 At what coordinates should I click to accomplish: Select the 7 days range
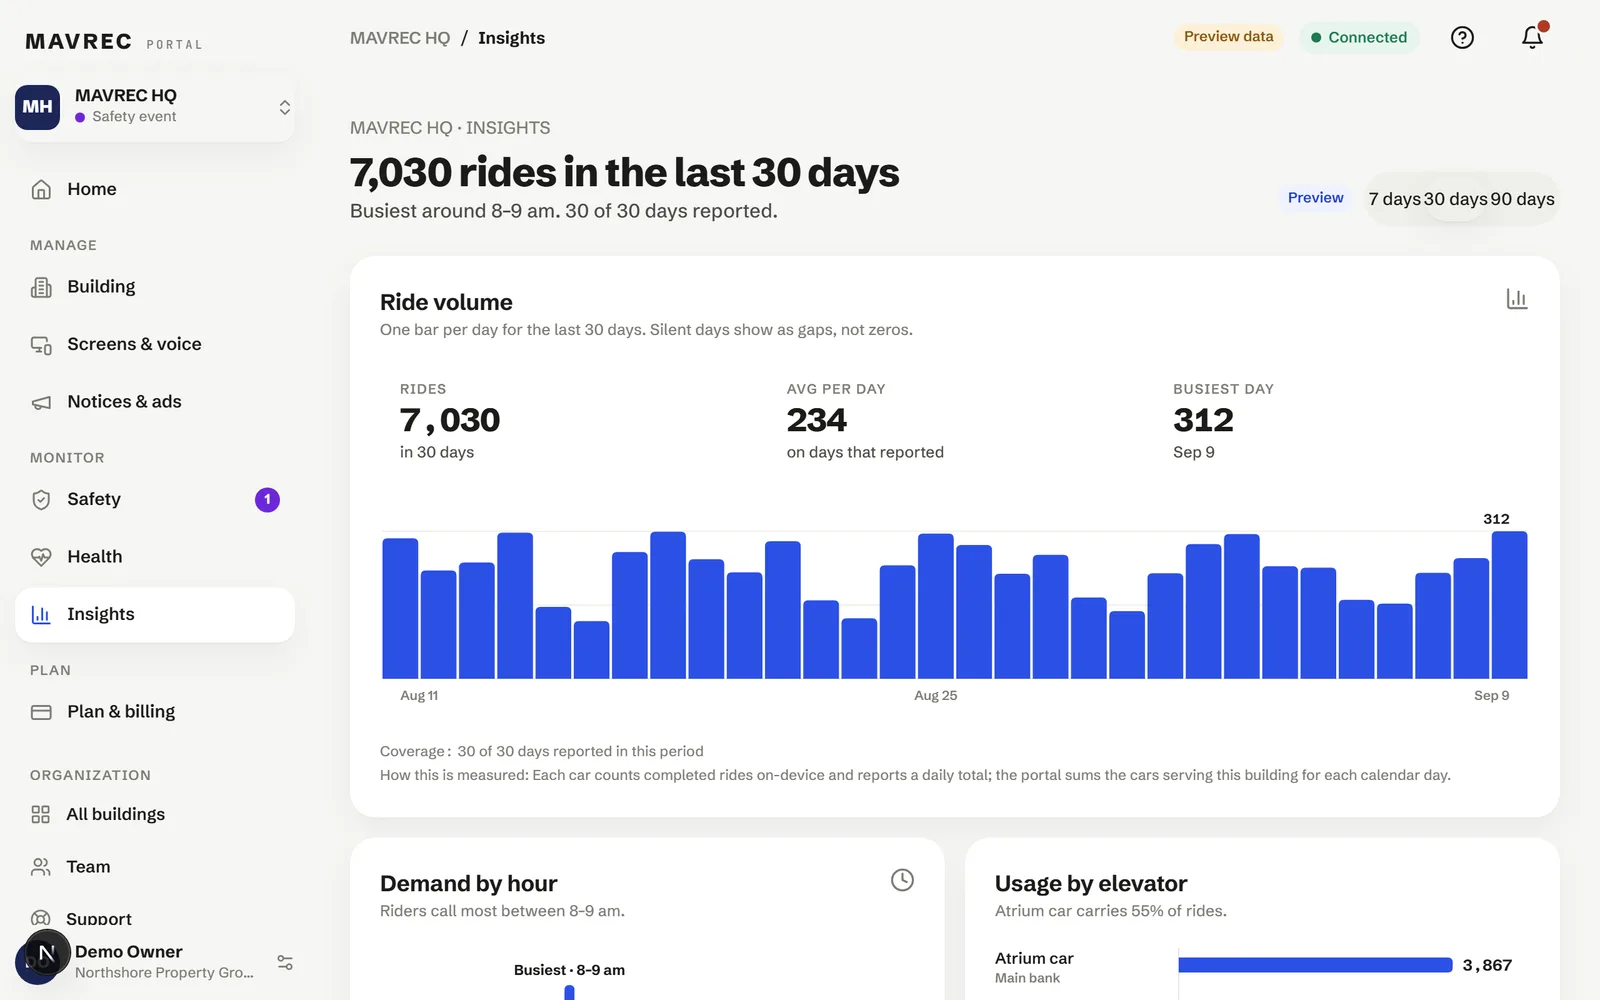click(x=1394, y=199)
